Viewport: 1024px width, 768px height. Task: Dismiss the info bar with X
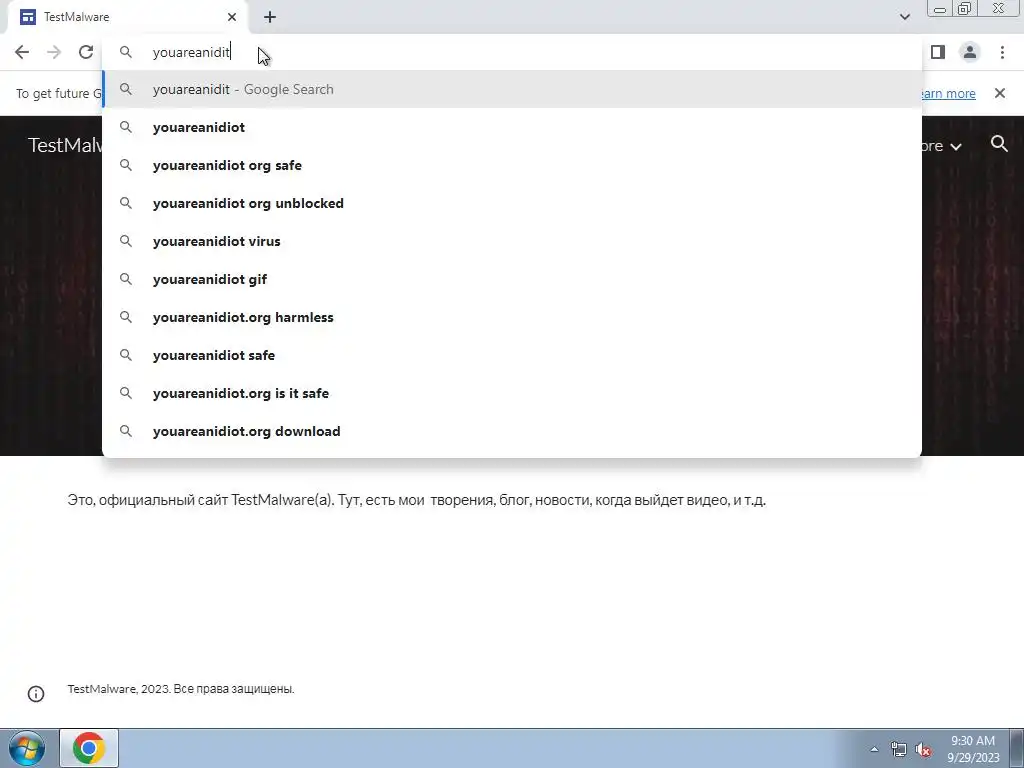pos(1000,93)
